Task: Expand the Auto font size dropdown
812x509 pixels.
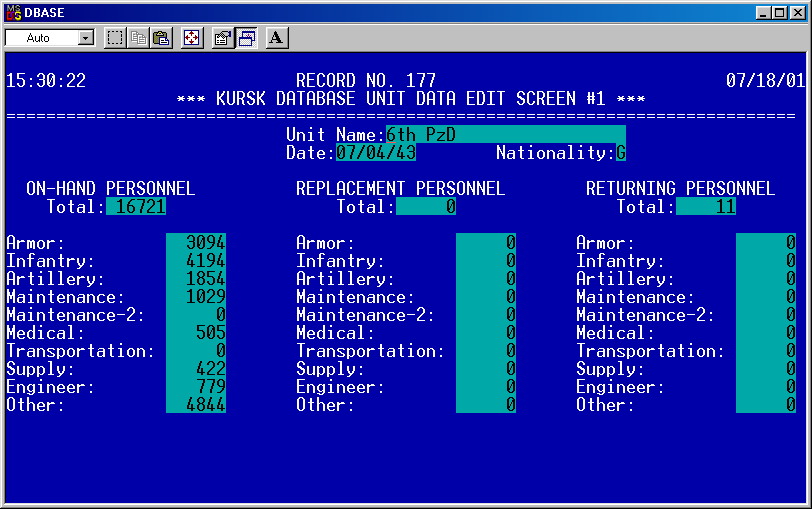Action: (x=85, y=38)
